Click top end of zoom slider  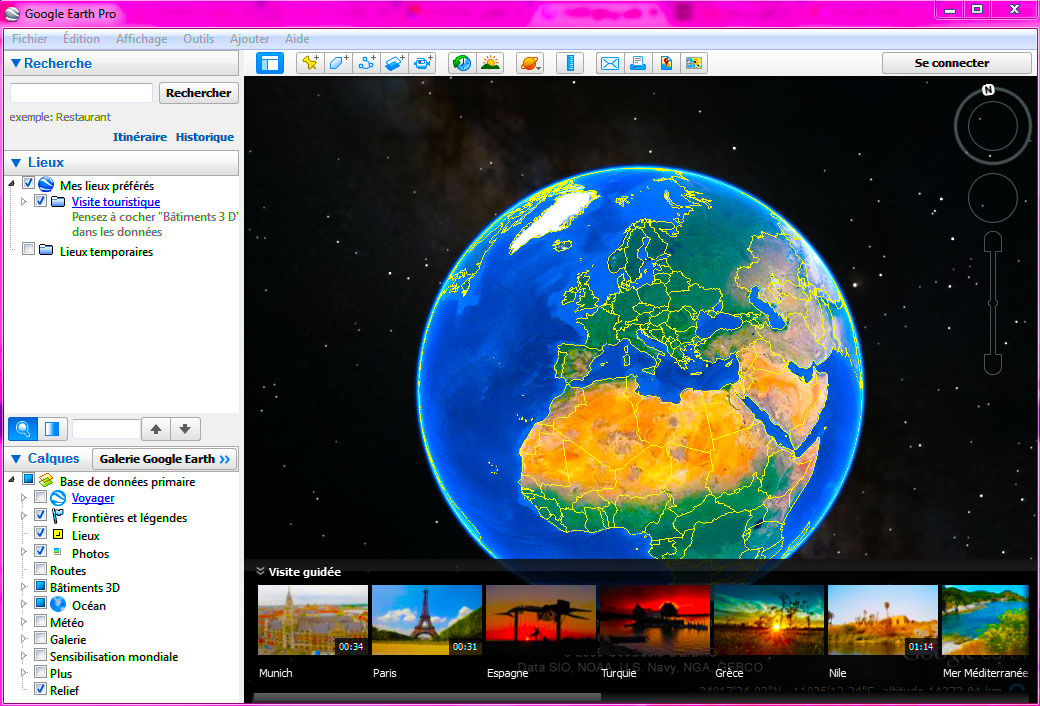[993, 242]
